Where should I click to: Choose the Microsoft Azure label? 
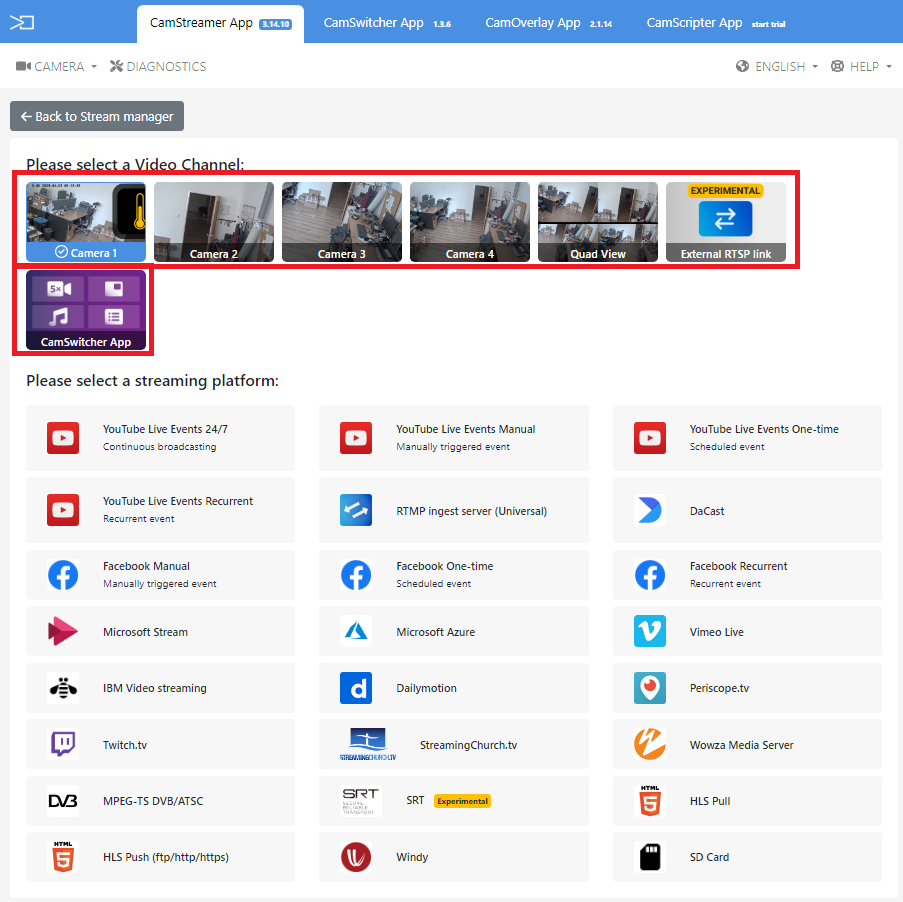[435, 632]
